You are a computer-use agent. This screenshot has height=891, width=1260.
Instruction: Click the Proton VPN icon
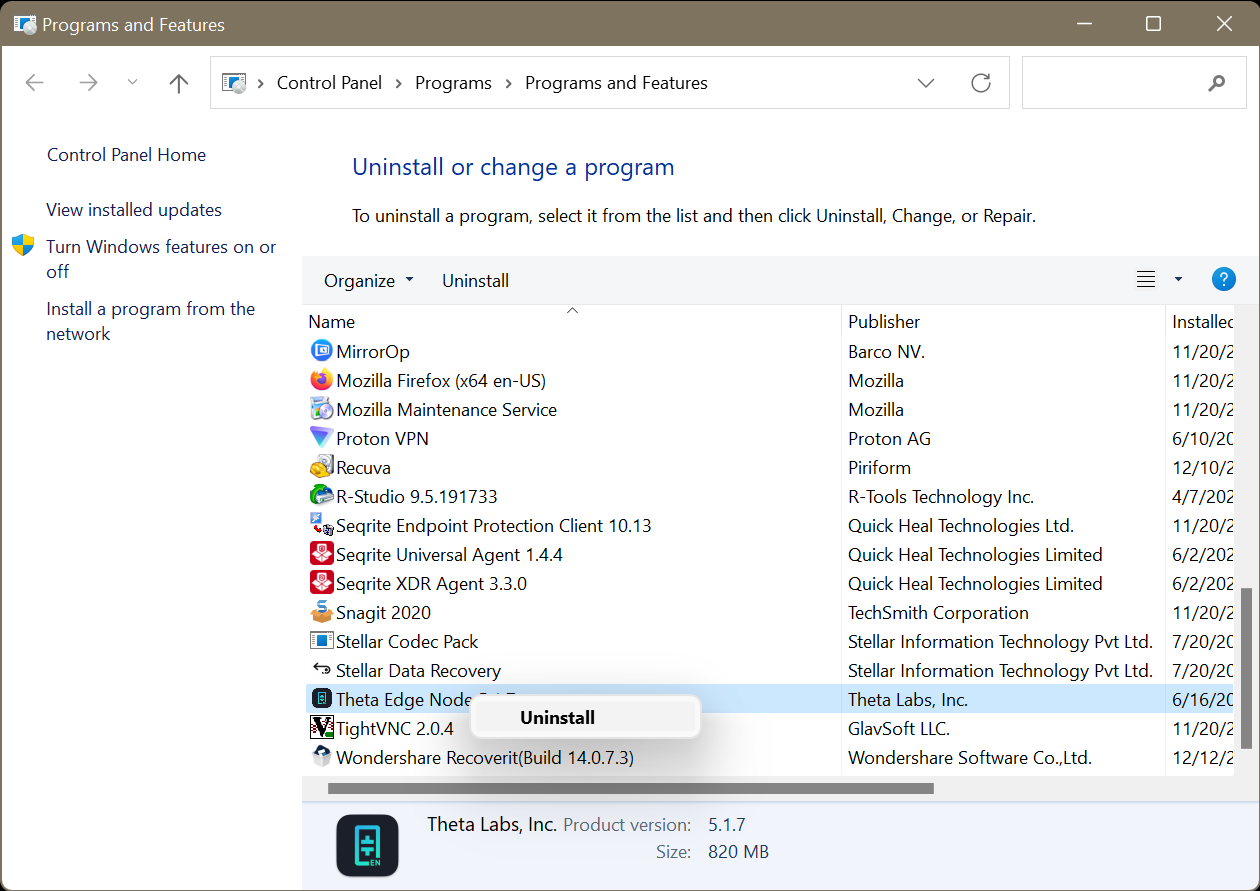coord(321,438)
